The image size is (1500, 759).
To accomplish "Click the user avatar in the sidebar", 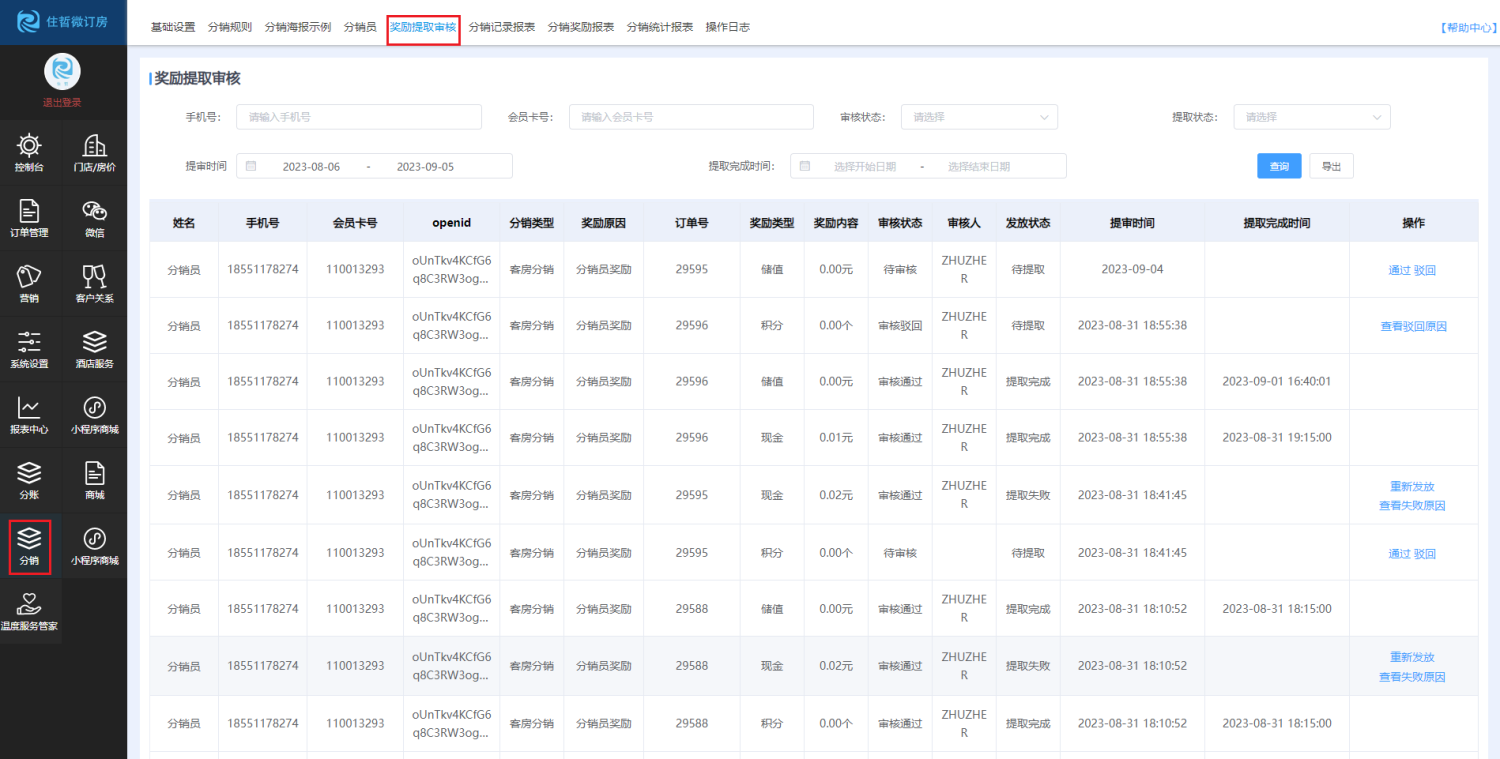I will click(x=62, y=70).
